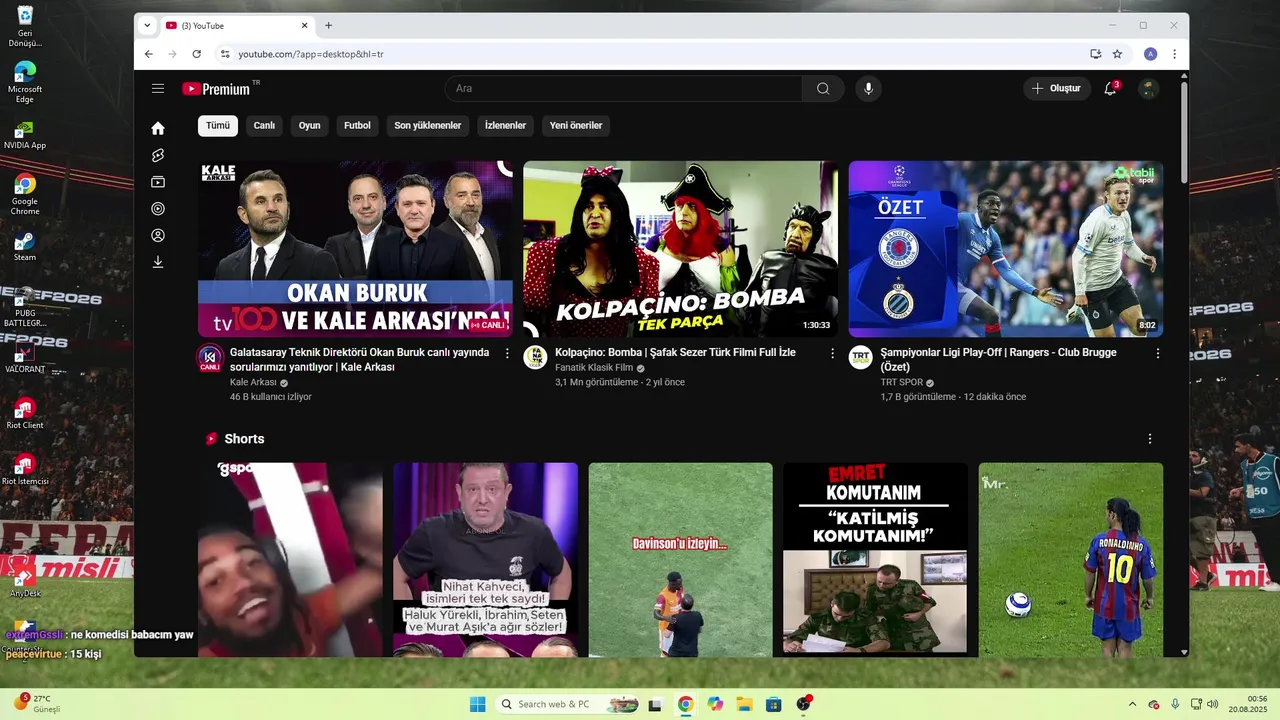1280x720 pixels.
Task: Open the YouTube hamburger guide menu
Action: pyautogui.click(x=158, y=89)
